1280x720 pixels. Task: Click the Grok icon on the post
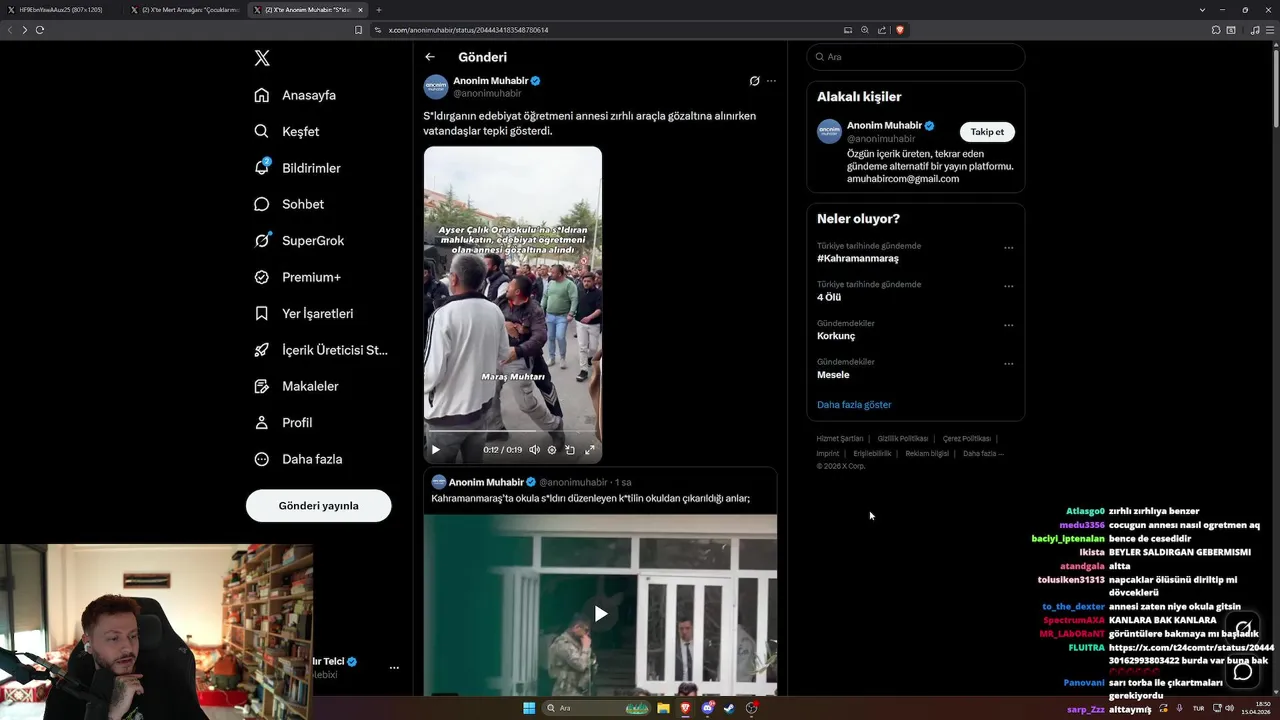click(x=755, y=81)
